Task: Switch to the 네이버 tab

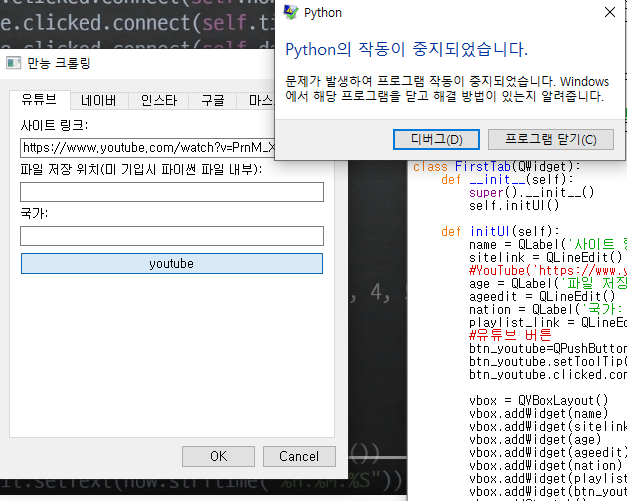Action: pos(99,100)
